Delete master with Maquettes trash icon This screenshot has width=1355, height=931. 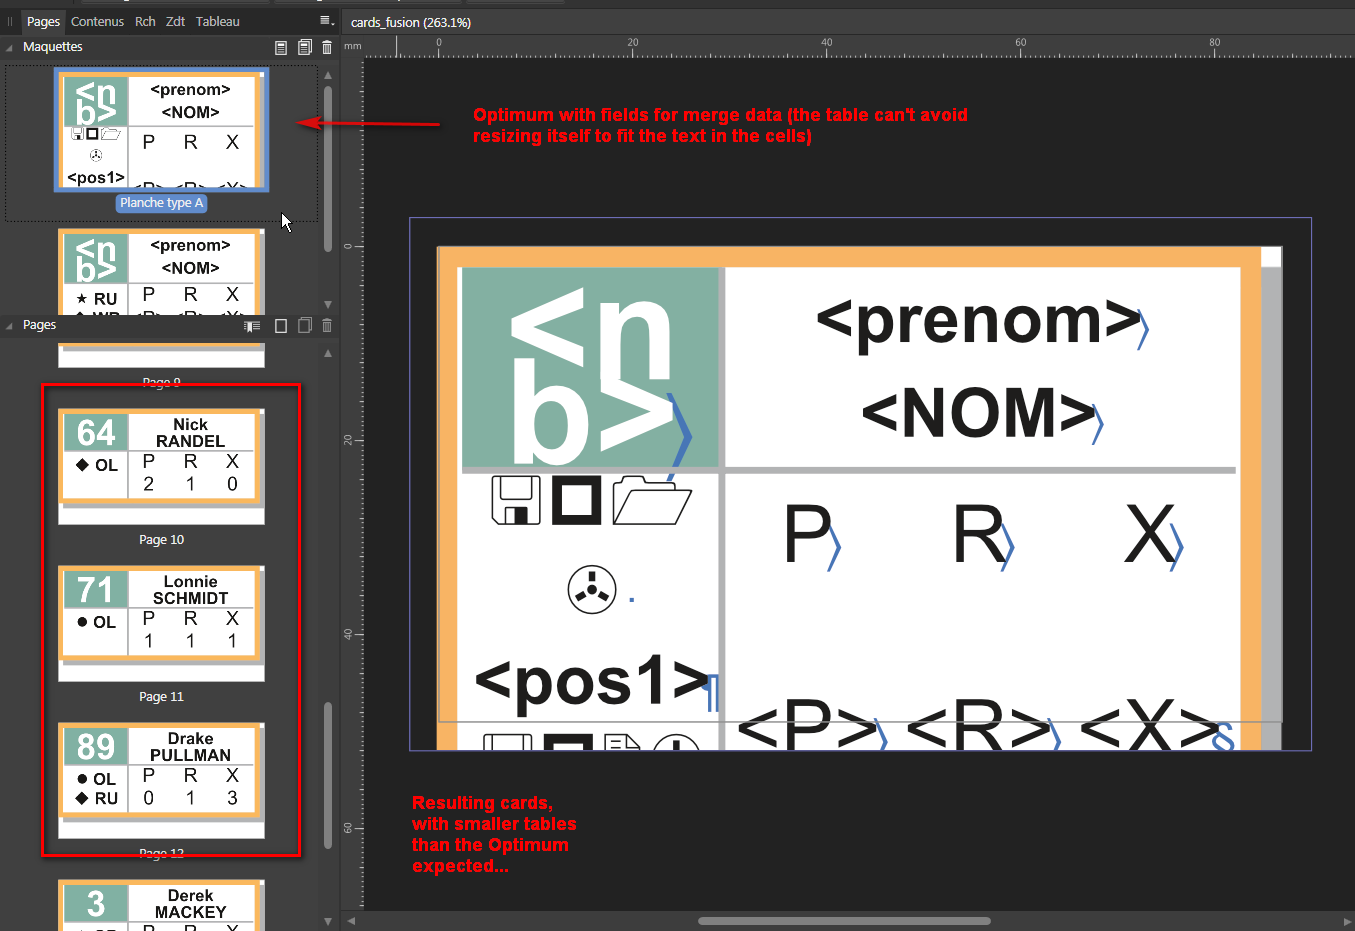tap(327, 47)
